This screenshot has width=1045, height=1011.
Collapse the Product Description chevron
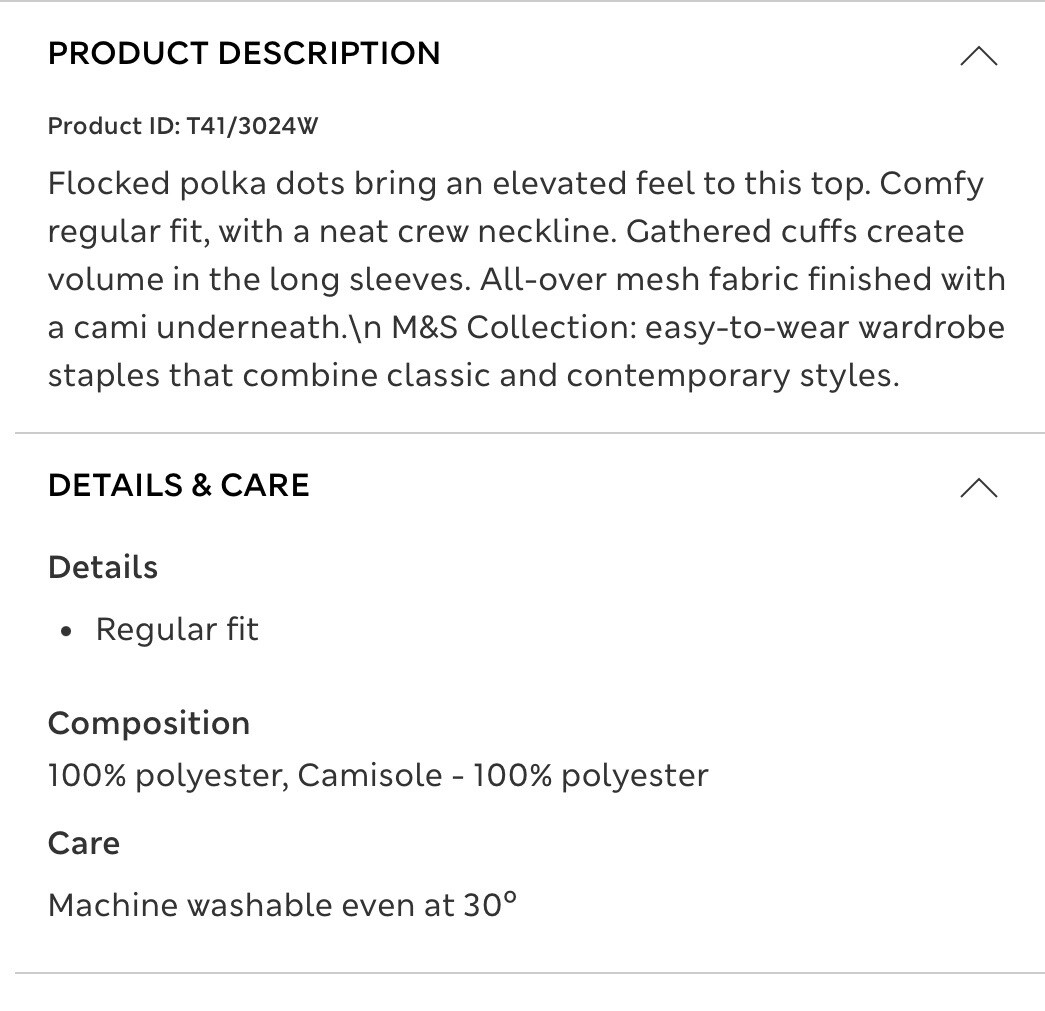pos(978,56)
